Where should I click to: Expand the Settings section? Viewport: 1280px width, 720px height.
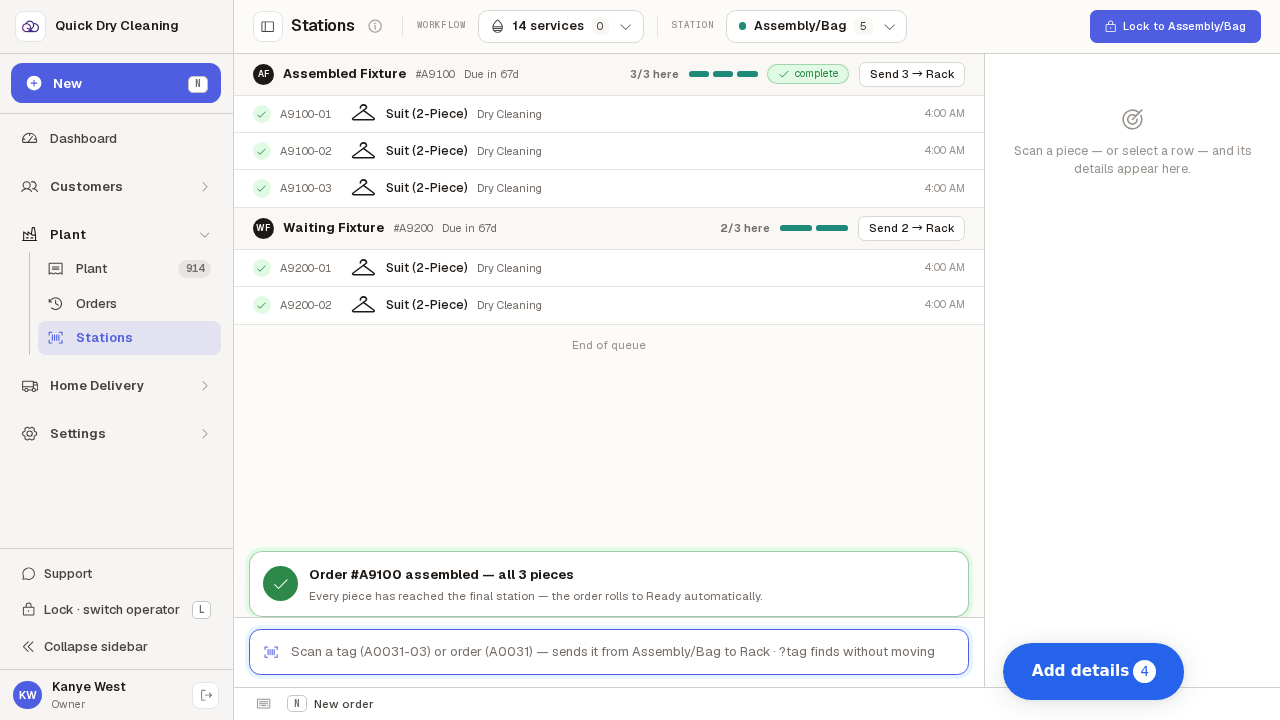point(116,433)
